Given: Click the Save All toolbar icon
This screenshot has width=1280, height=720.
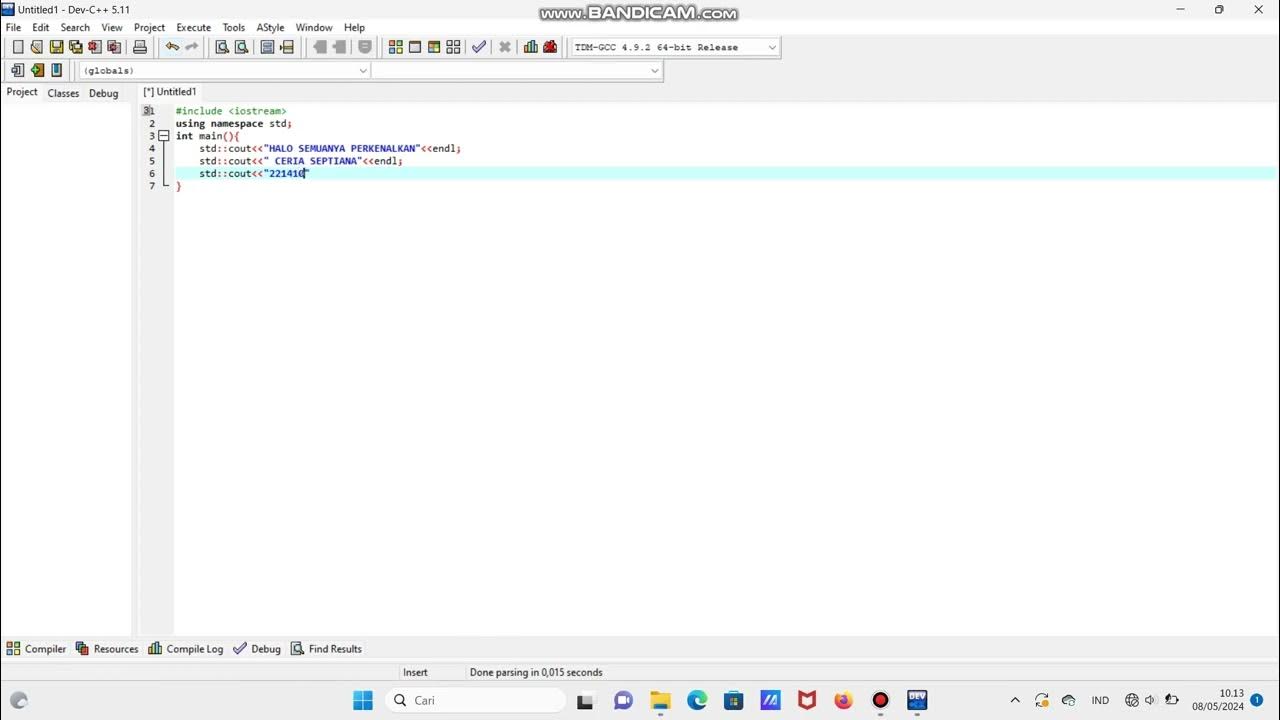Looking at the screenshot, I should (x=75, y=47).
